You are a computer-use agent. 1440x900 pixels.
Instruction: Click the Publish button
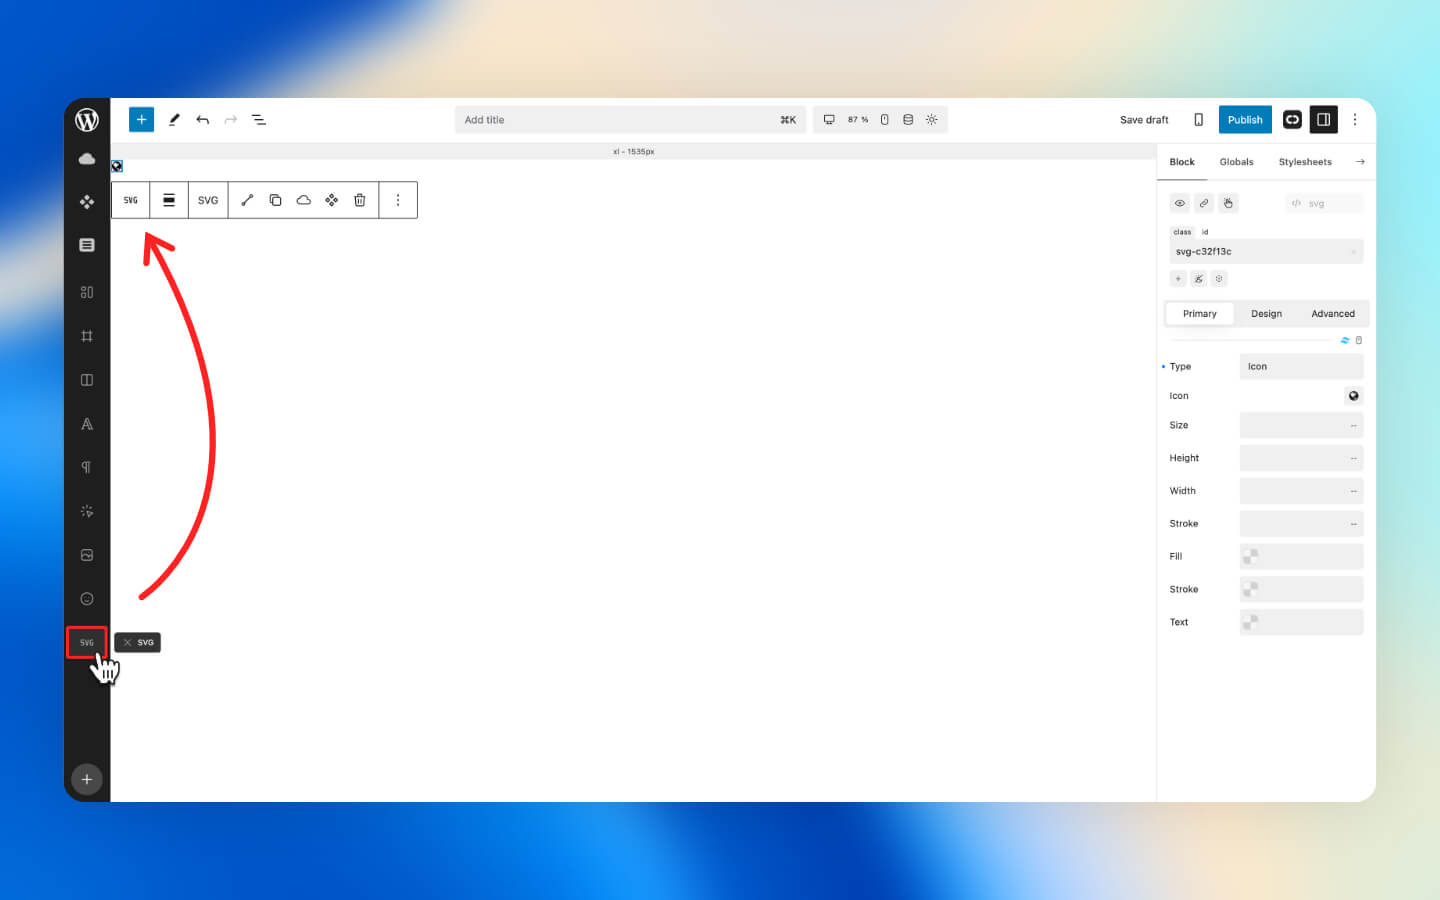coord(1245,120)
